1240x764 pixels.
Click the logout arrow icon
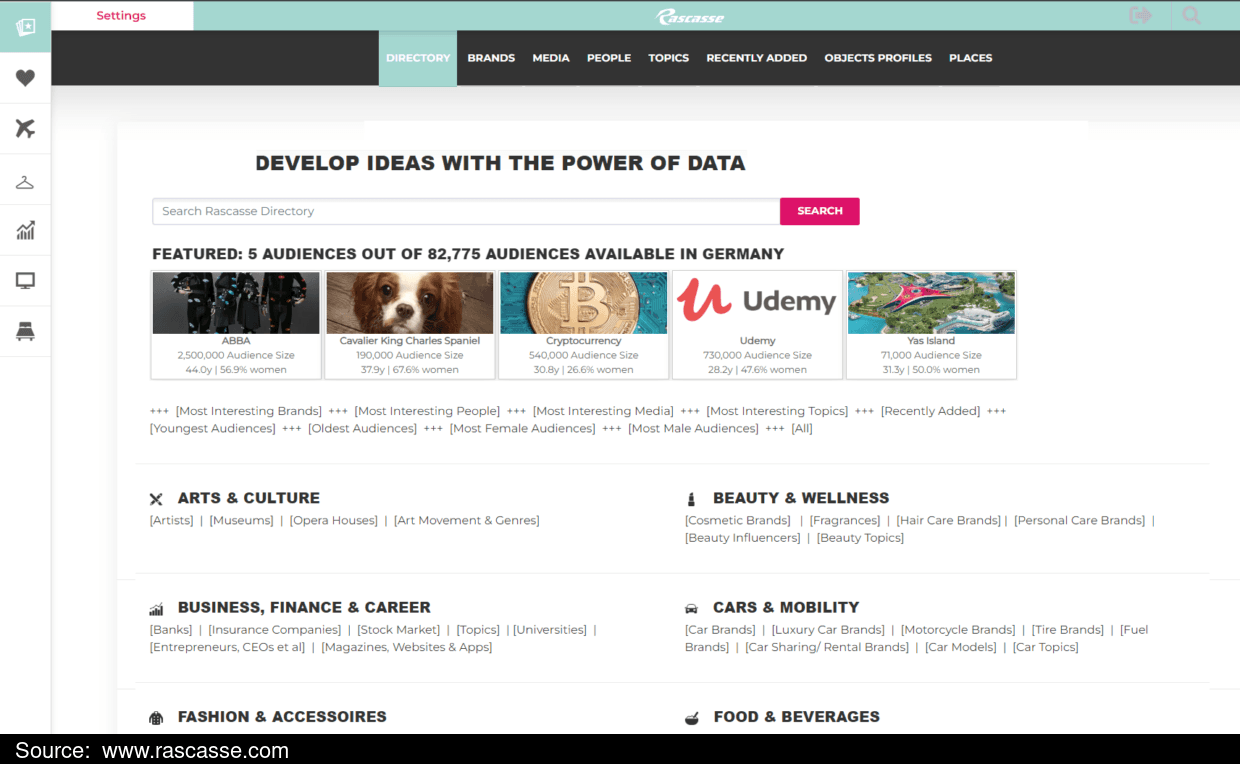pos(1140,15)
